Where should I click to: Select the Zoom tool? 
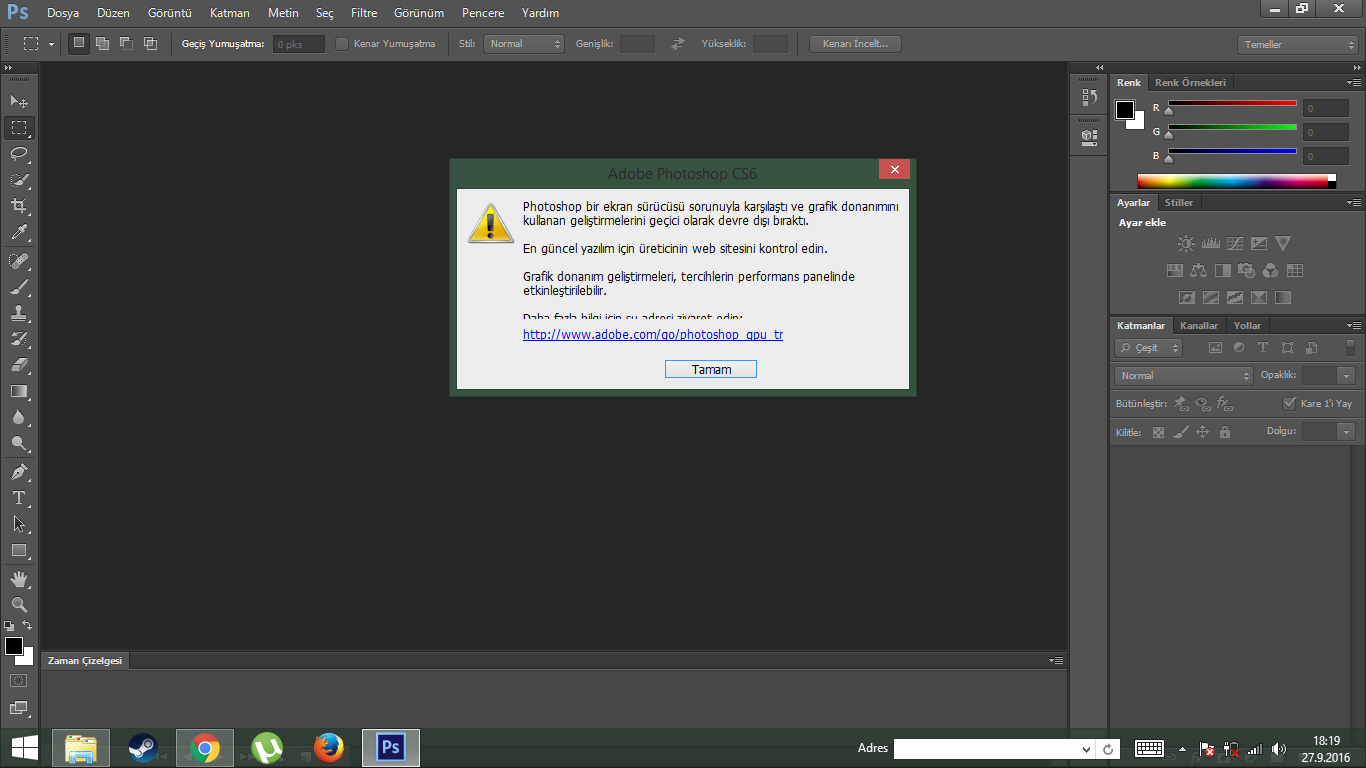tap(19, 605)
